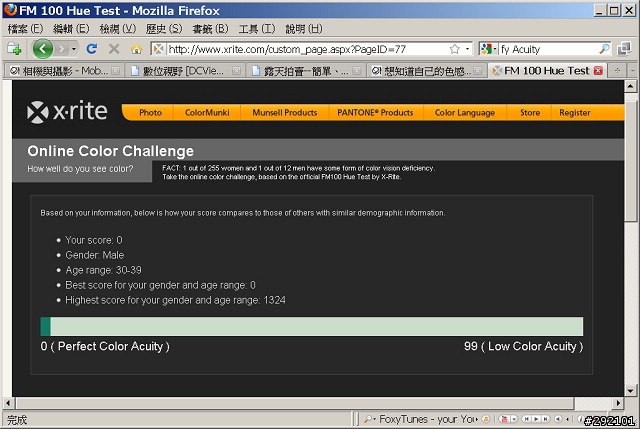Click the 'Your score: 0' text
The width and height of the screenshot is (640, 429).
pos(93,240)
